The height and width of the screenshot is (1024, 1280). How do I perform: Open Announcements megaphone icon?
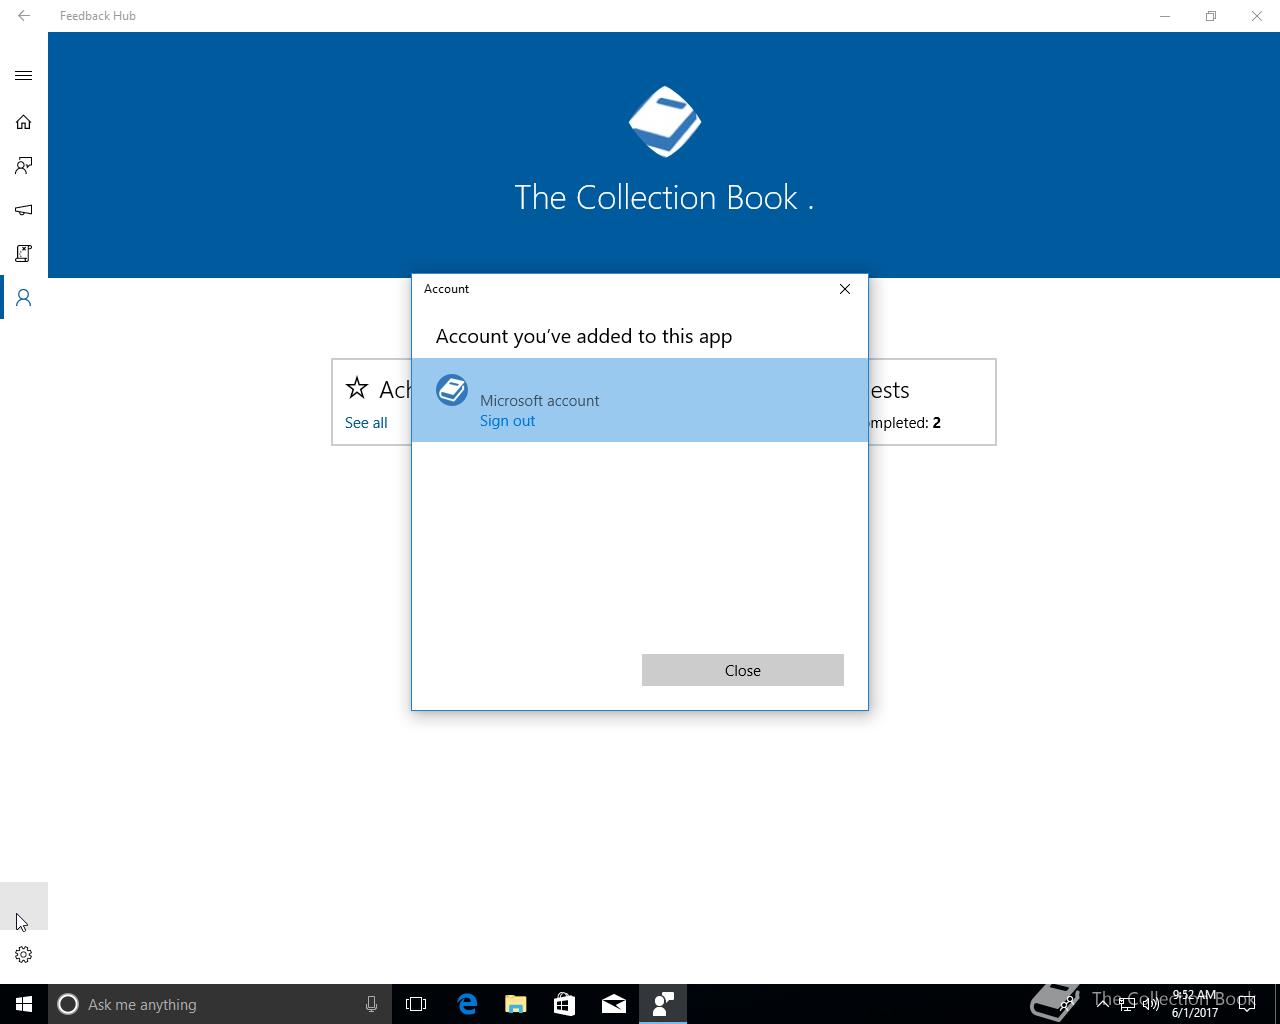(24, 210)
